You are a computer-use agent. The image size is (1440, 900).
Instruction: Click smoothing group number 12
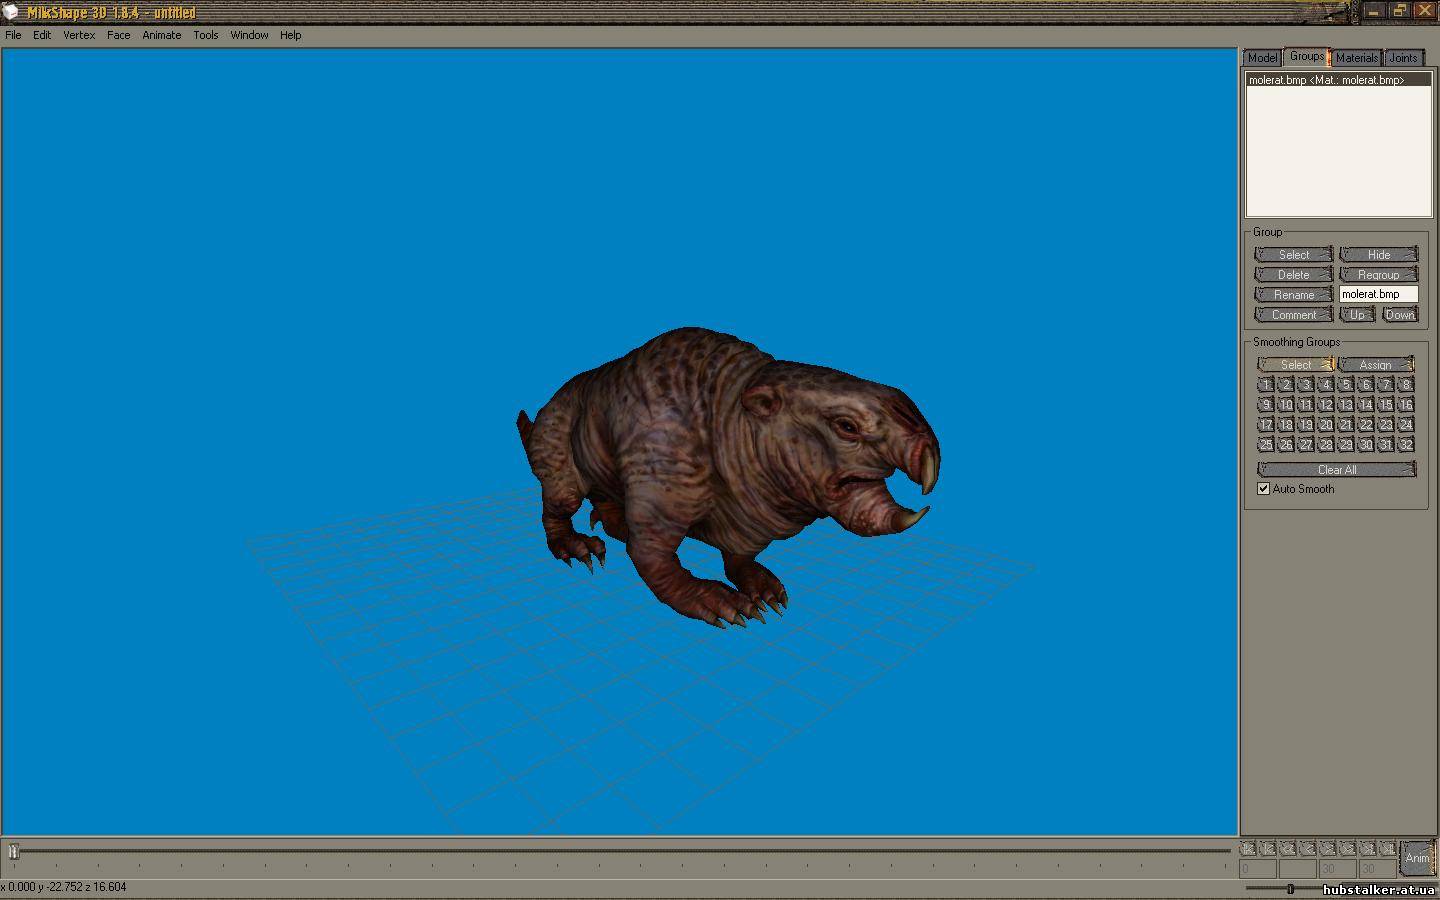tap(1326, 404)
